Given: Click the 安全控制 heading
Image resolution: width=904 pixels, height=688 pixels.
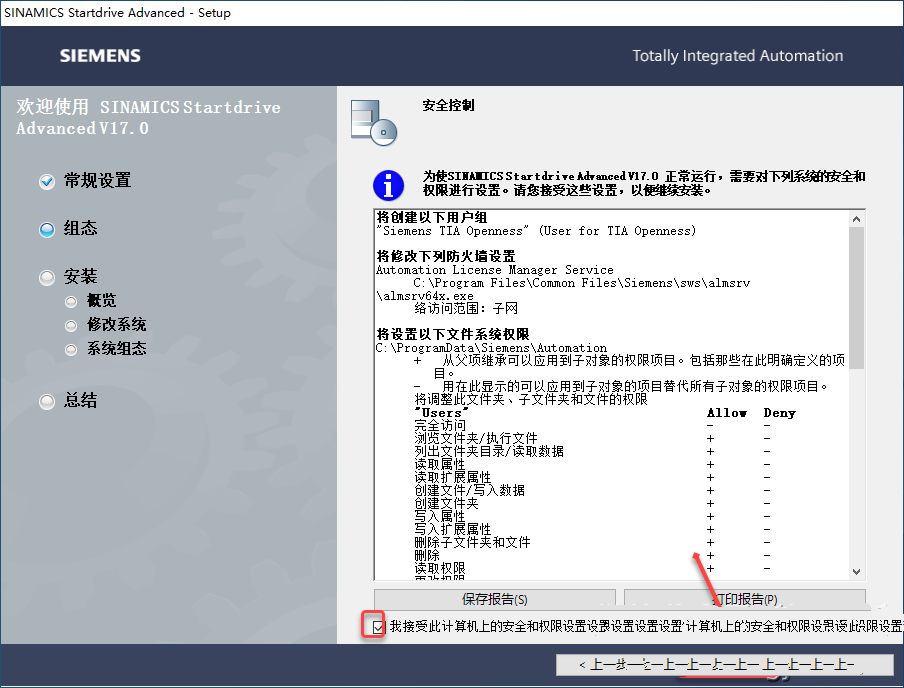Looking at the screenshot, I should pyautogui.click(x=449, y=105).
